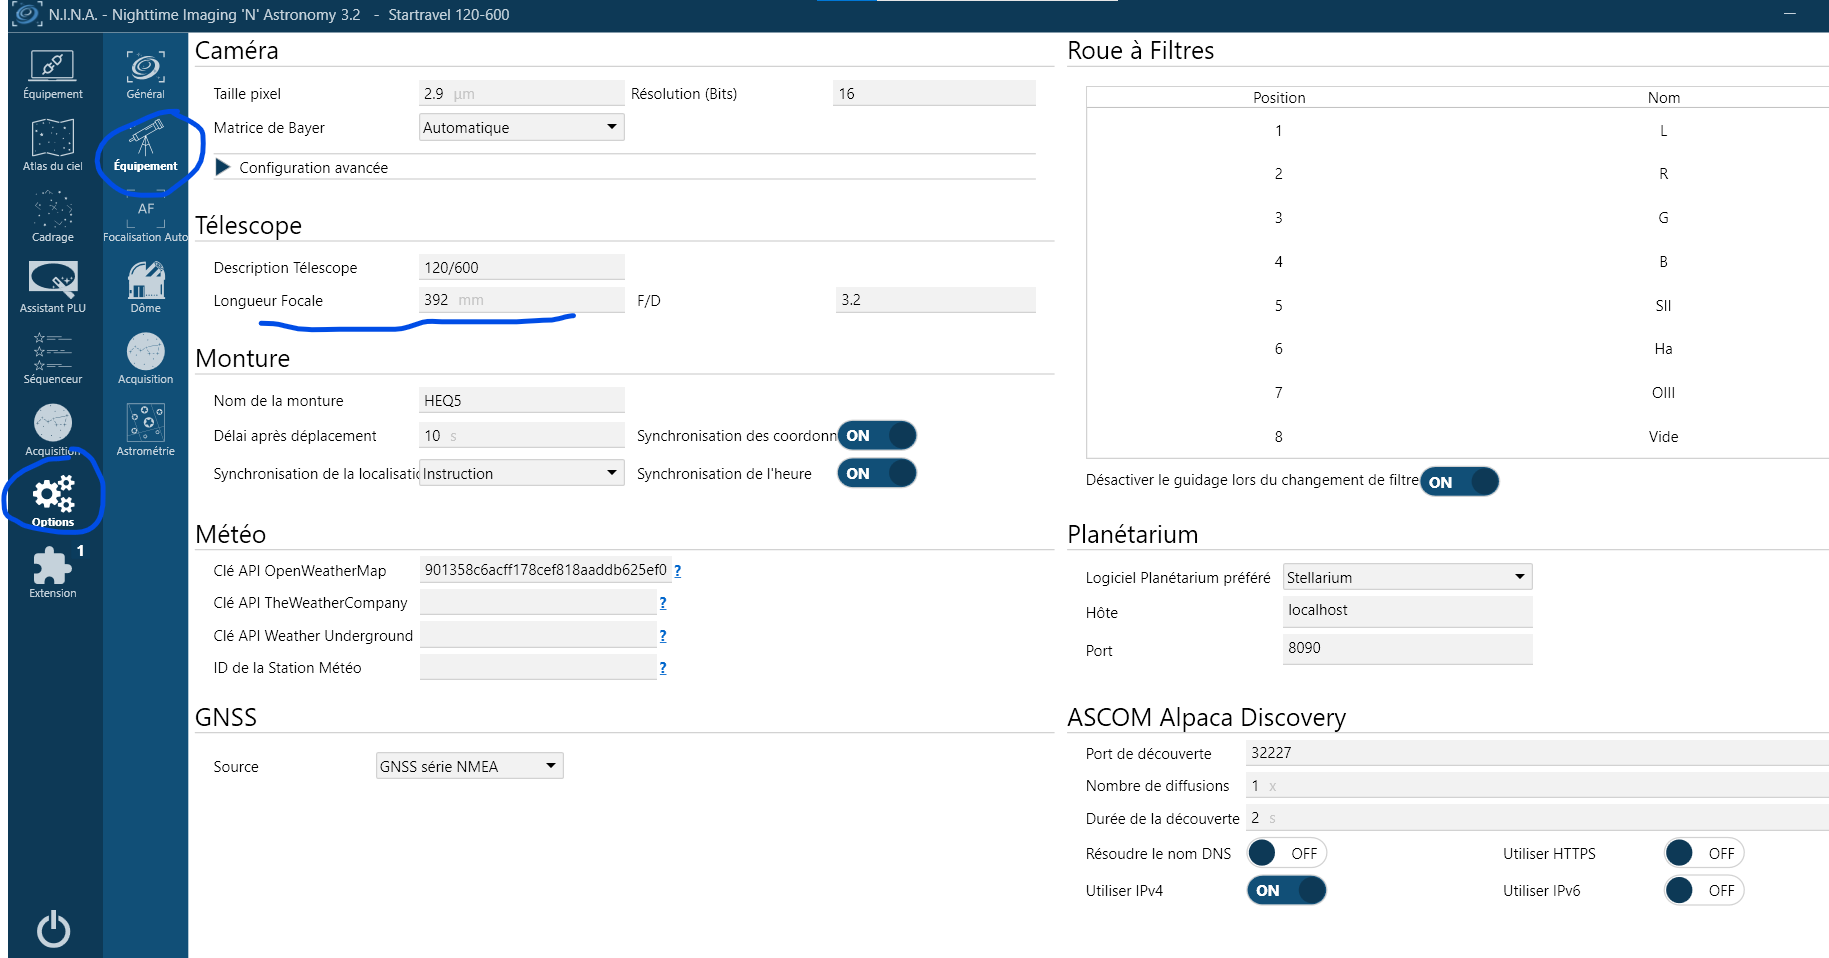Screen dimensions: 1829x958
Task: Switch to the Focalisation Auto tab
Action: [146, 217]
